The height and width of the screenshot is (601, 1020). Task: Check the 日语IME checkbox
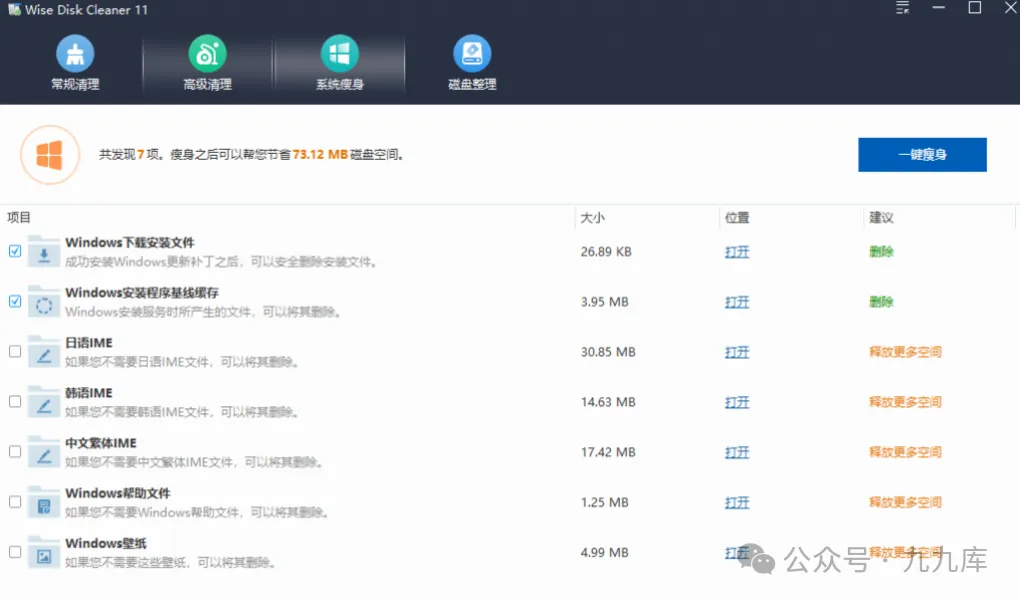coord(15,351)
